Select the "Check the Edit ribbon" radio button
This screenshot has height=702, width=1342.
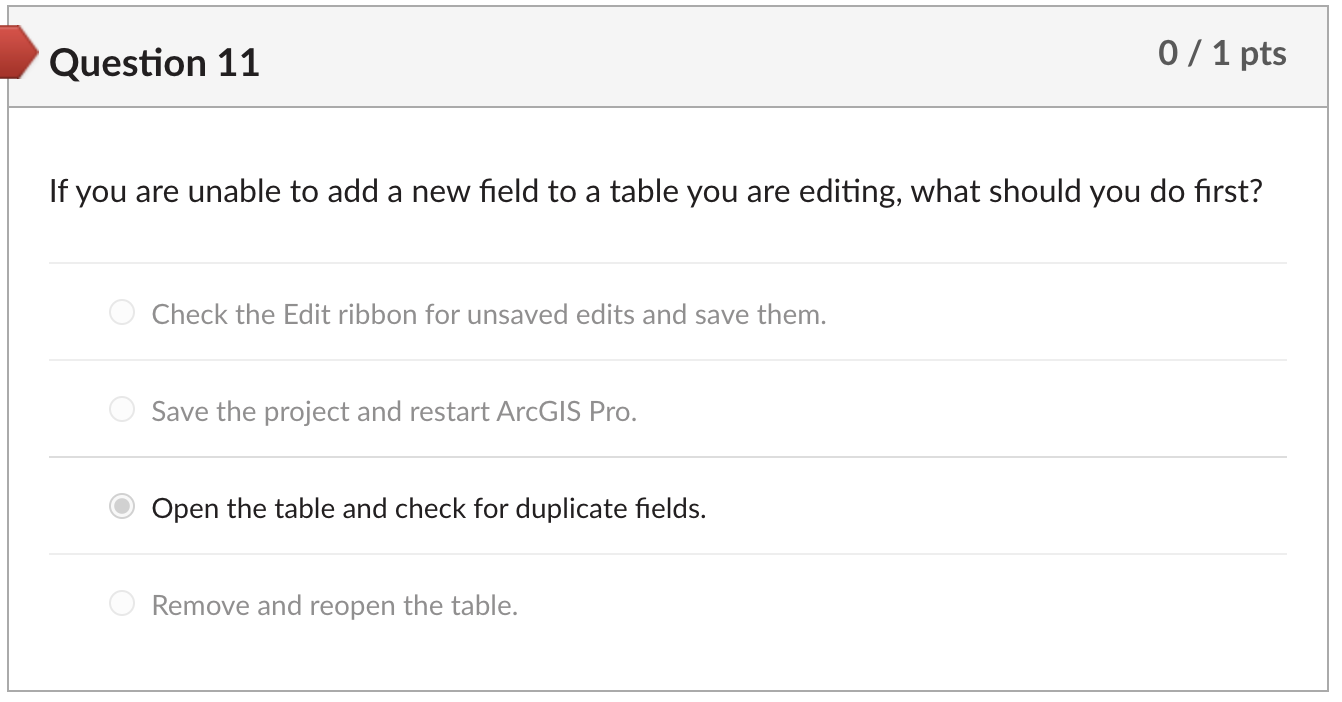[122, 314]
